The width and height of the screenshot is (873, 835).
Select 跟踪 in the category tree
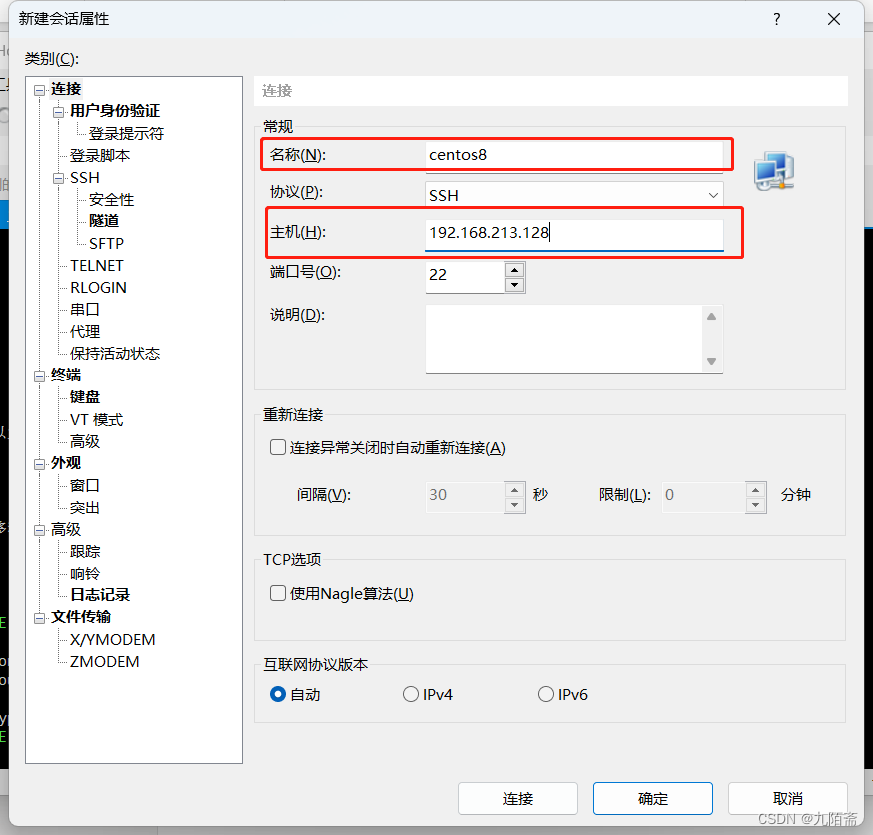point(85,552)
